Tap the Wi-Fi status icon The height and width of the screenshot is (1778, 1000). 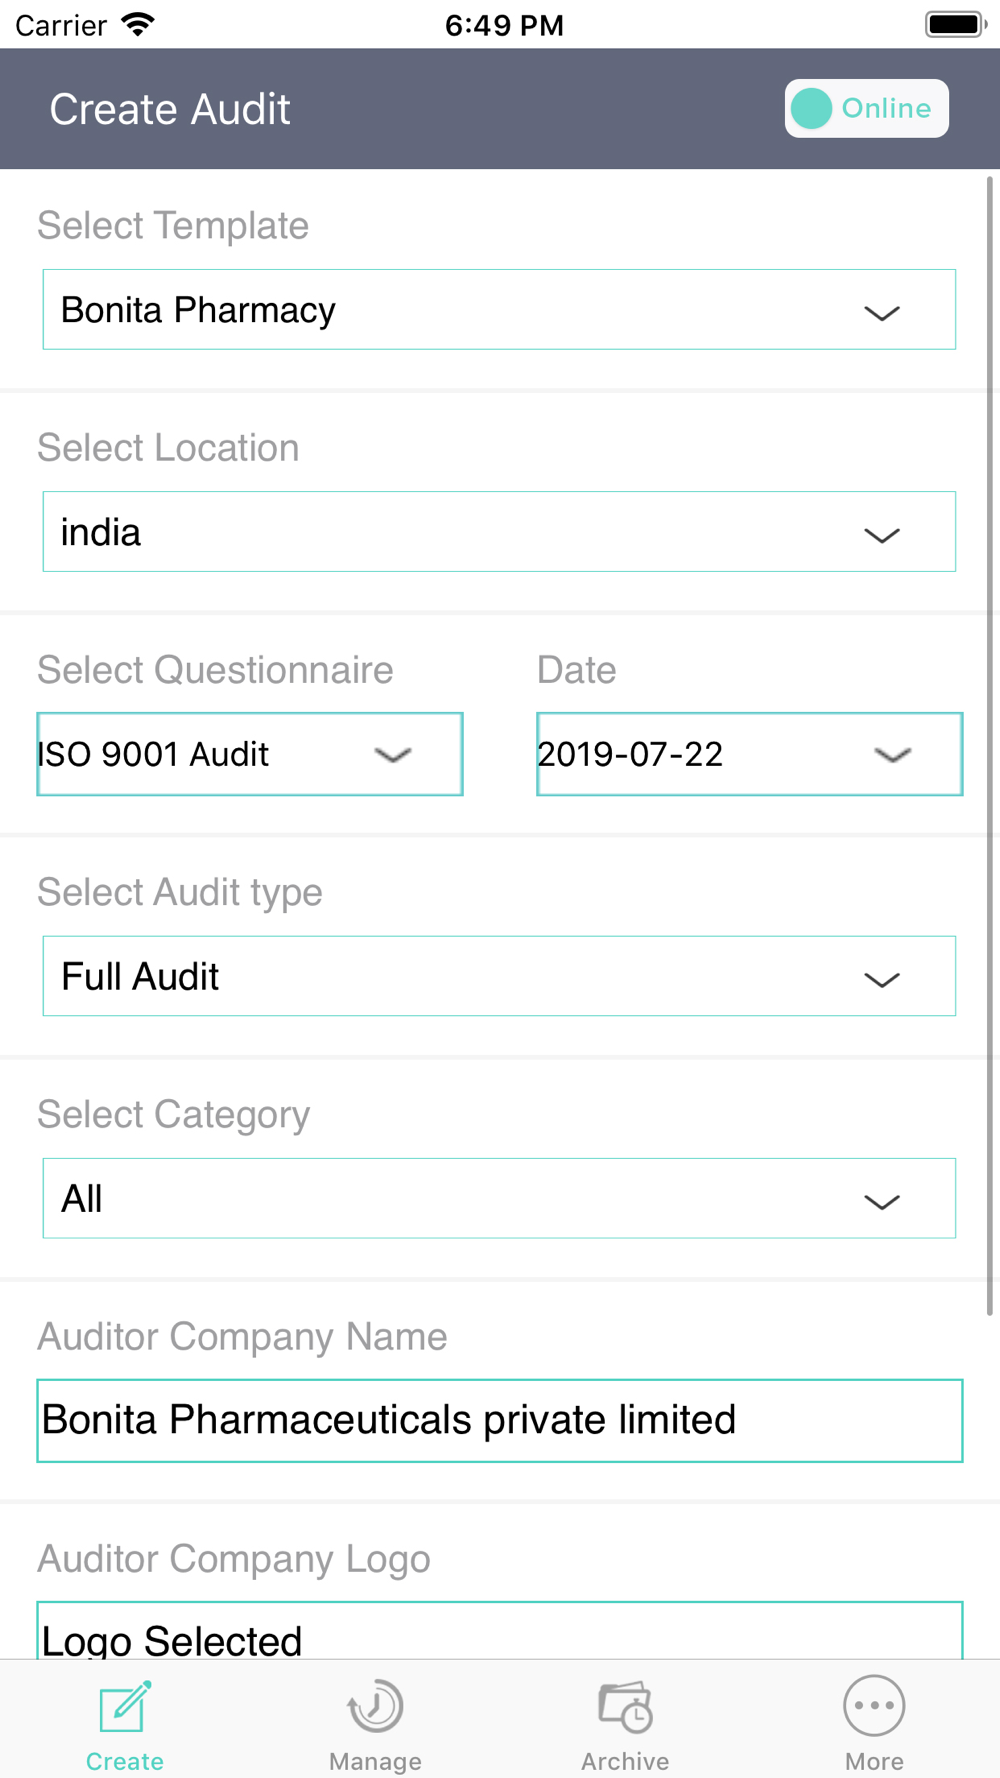138,24
